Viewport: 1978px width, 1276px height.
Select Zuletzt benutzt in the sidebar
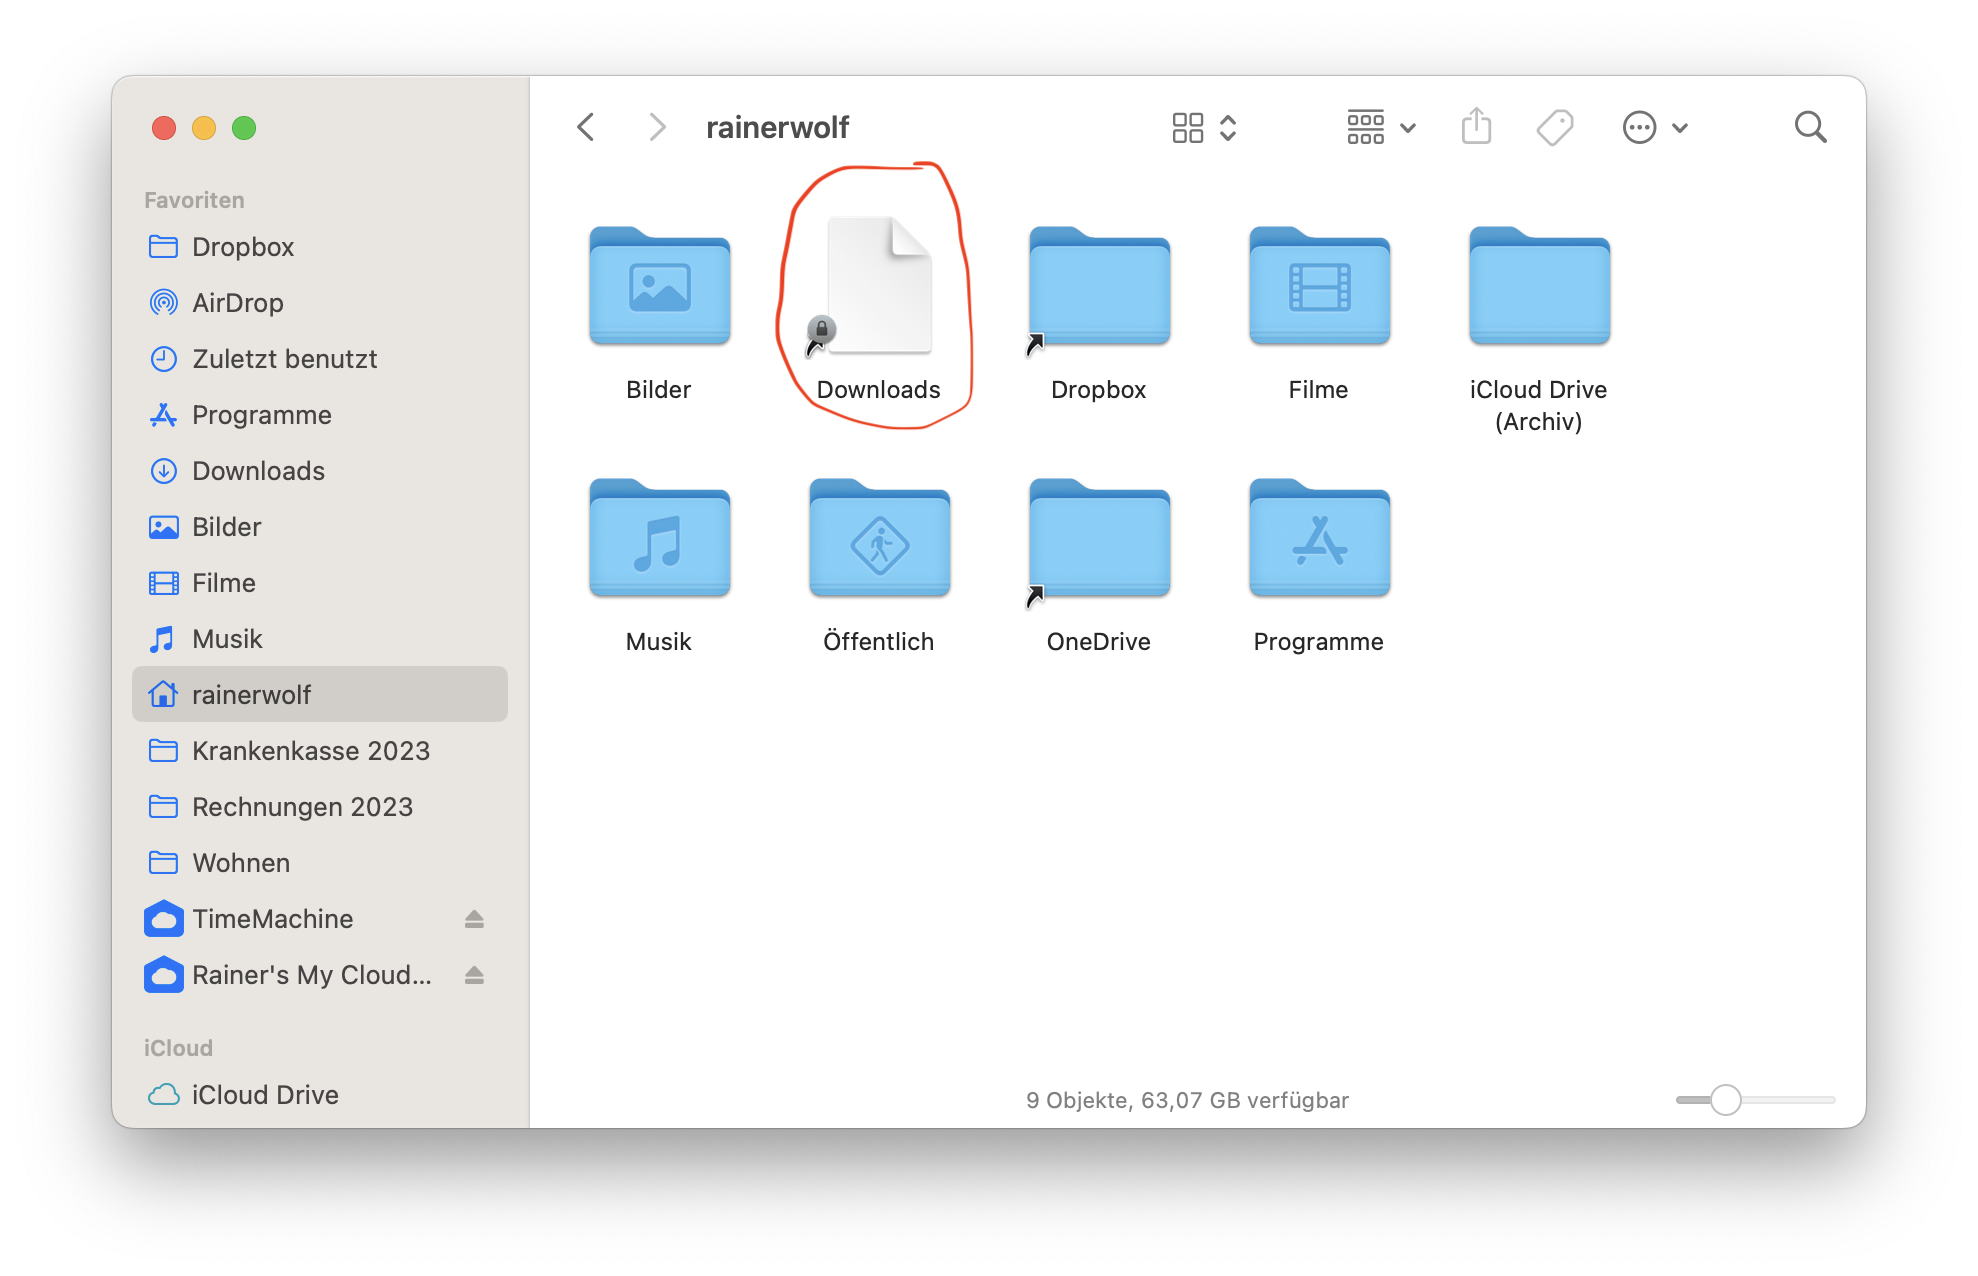click(x=284, y=359)
